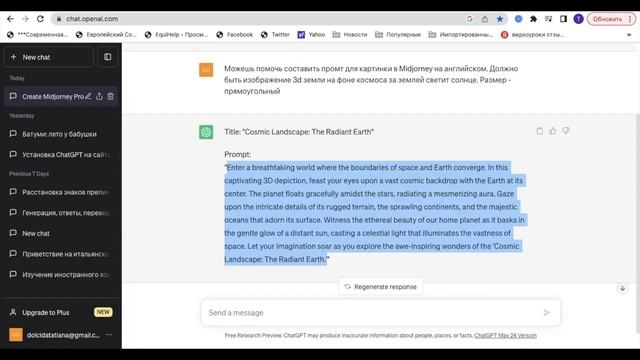The height and width of the screenshot is (360, 640).
Task: Reload the page with refresh icon
Action: (40, 19)
